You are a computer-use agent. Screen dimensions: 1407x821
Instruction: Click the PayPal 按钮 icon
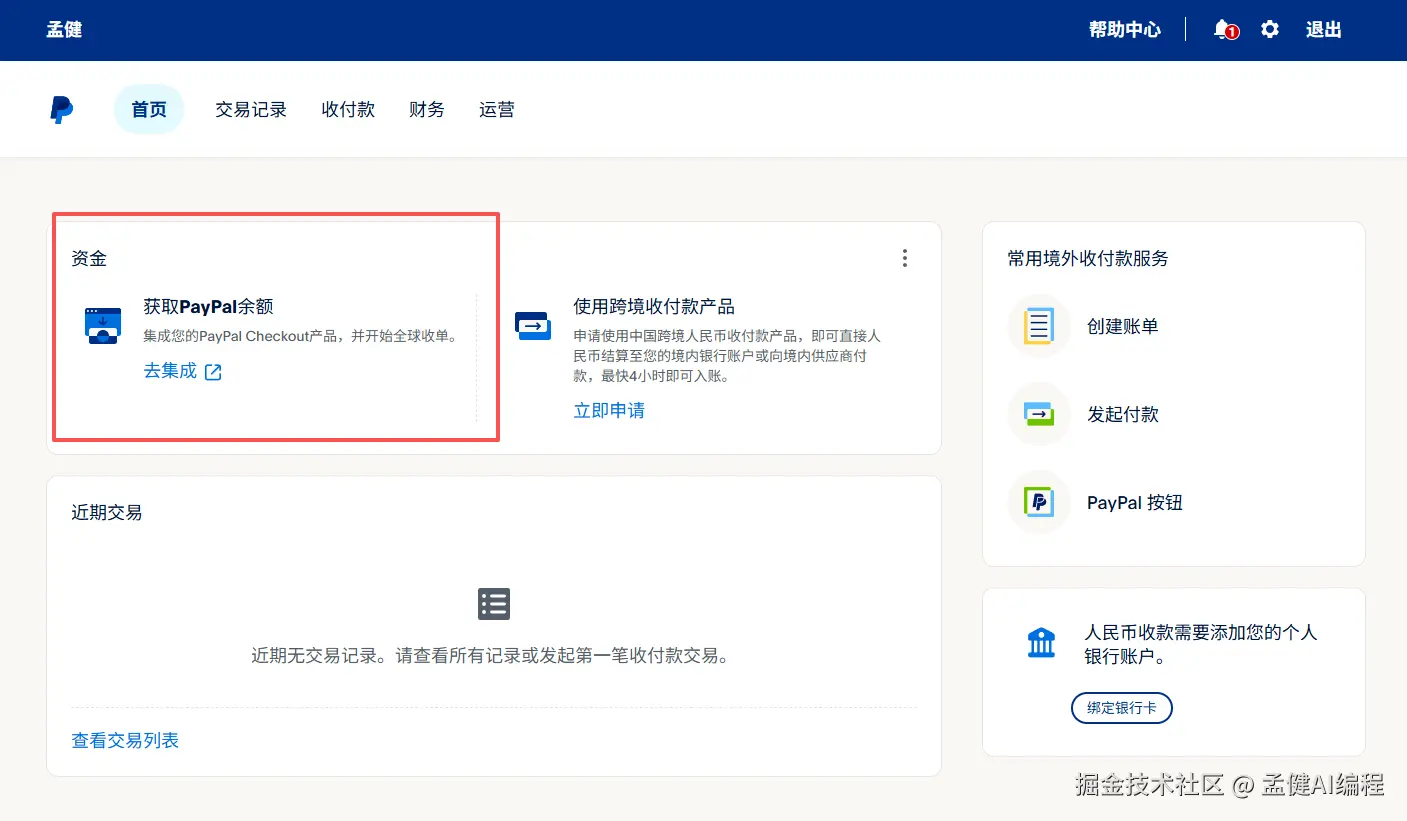coord(1039,502)
